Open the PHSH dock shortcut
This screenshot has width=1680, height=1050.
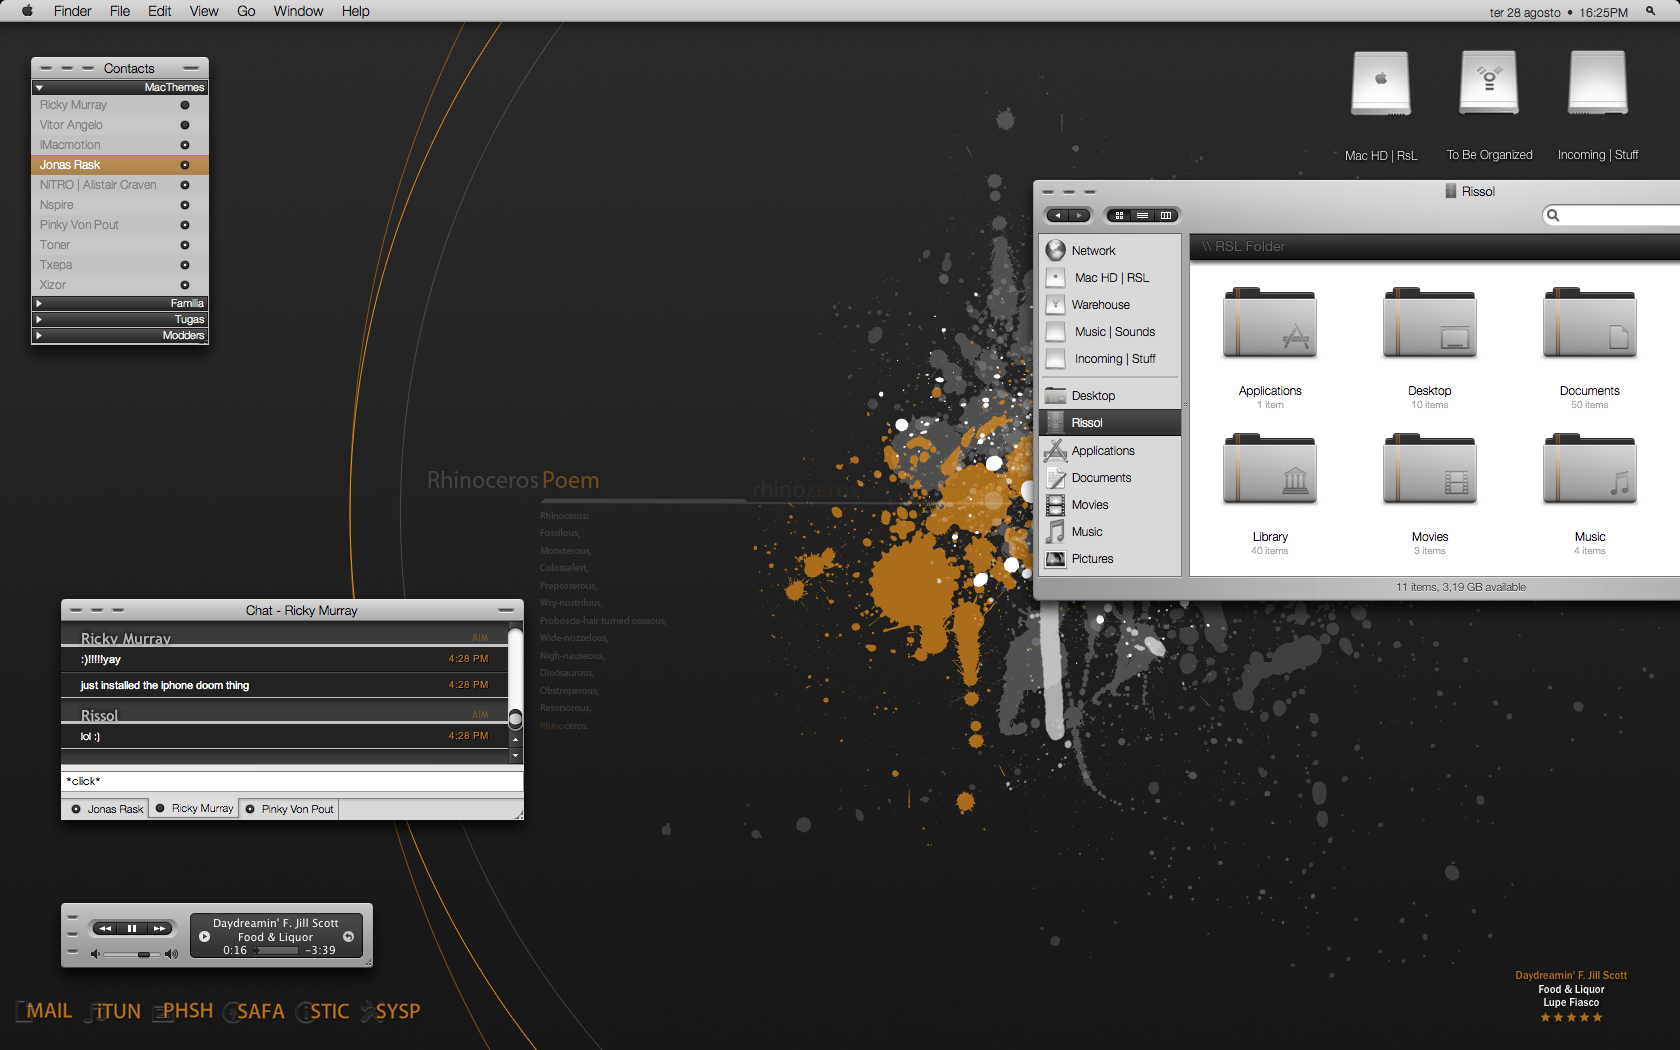[183, 1011]
